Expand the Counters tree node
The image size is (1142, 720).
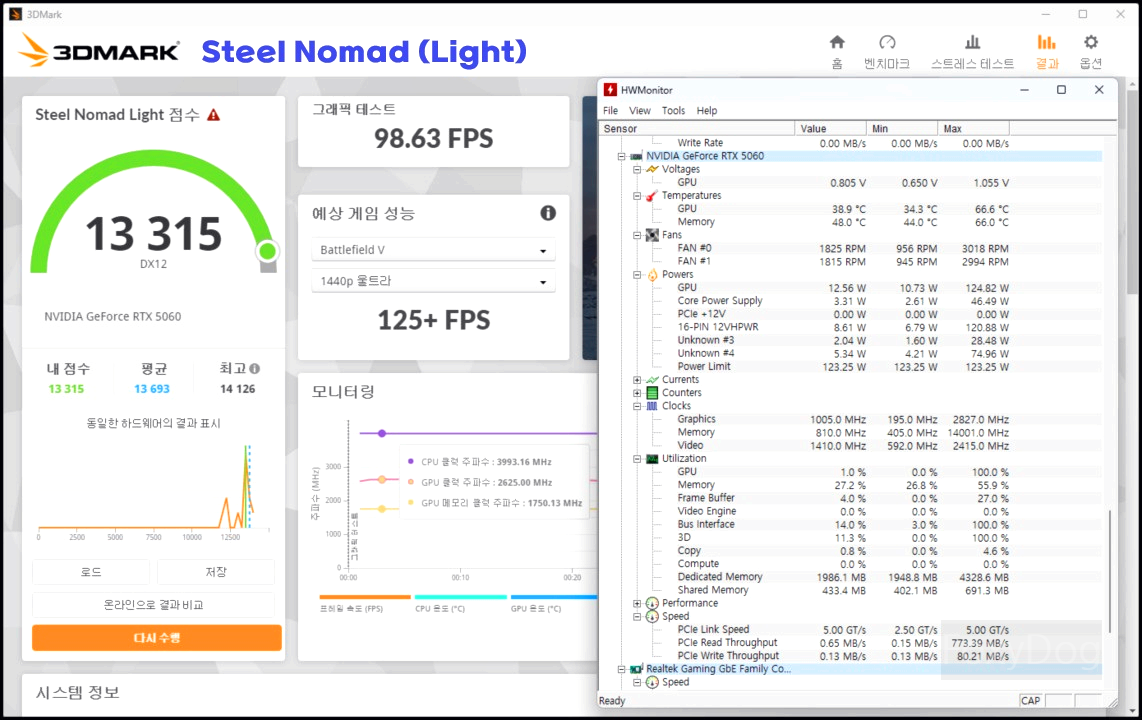tap(637, 392)
